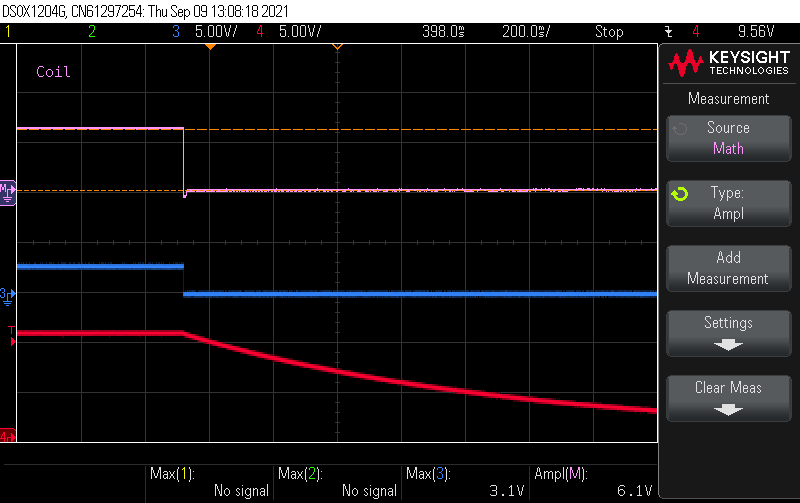Open the Settings softkey submenu
The height and width of the screenshot is (503, 800).
coord(729,333)
